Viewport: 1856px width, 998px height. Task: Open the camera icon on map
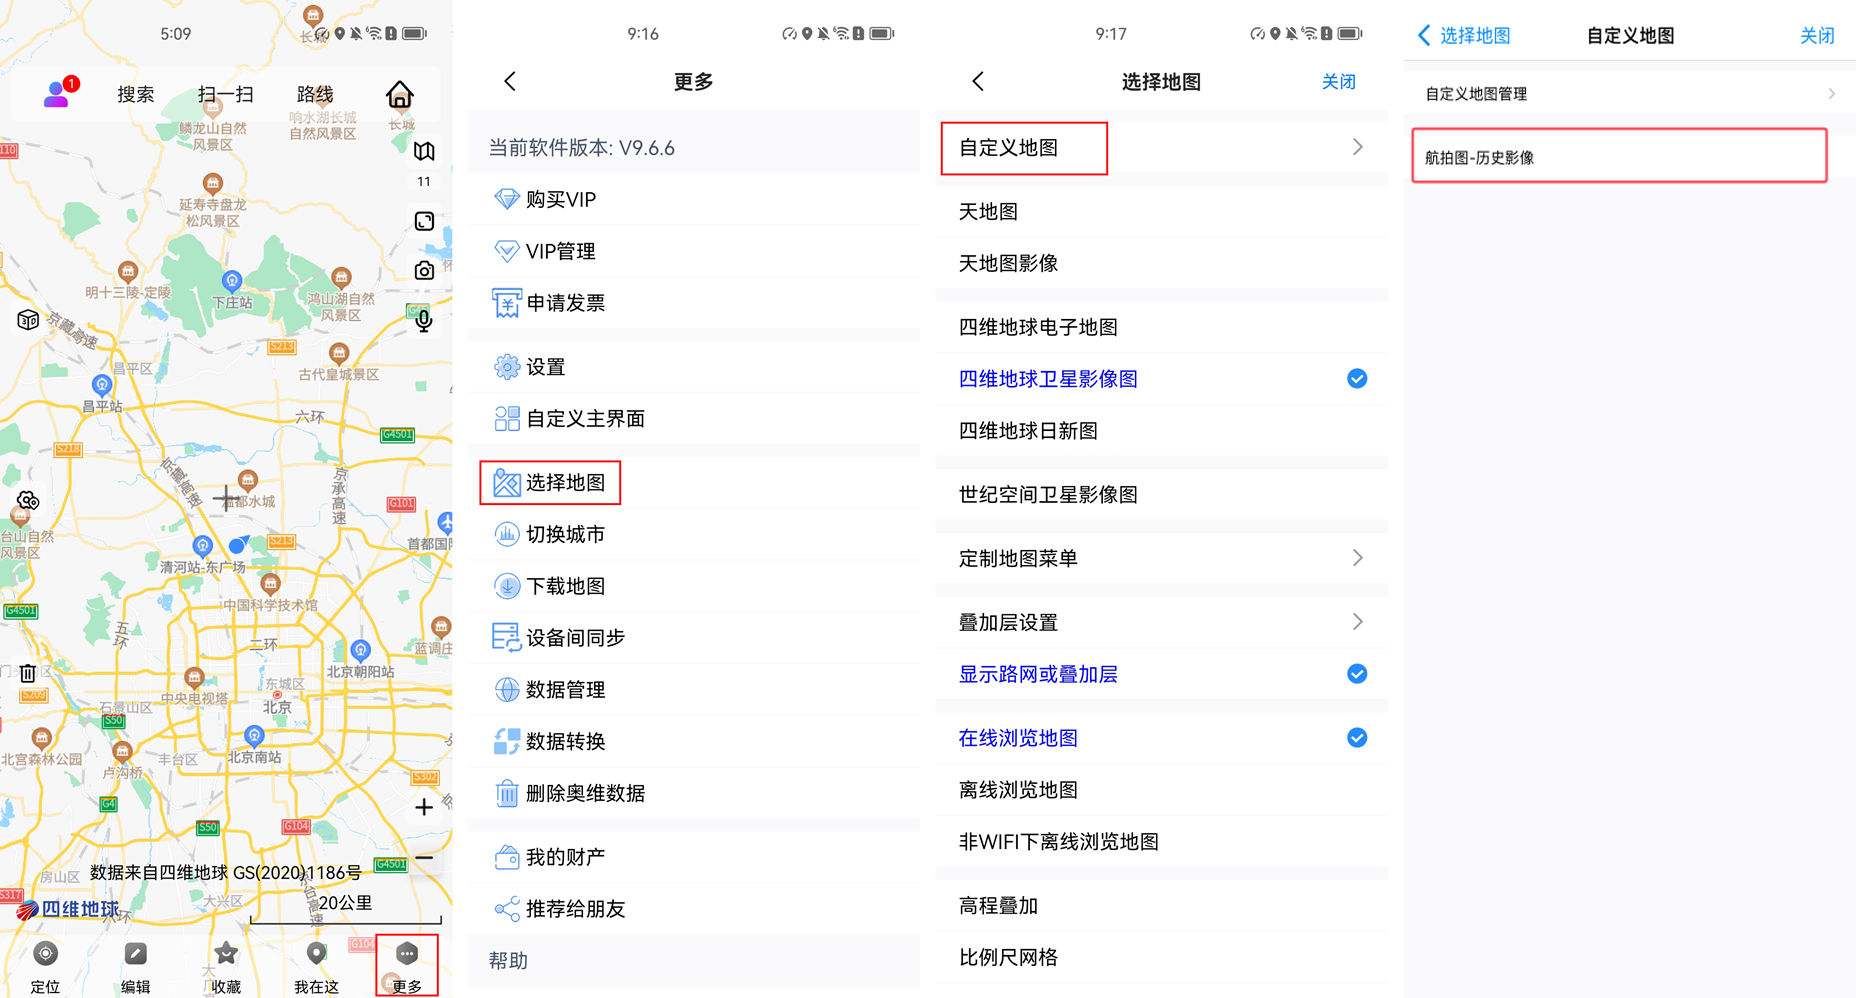point(424,270)
